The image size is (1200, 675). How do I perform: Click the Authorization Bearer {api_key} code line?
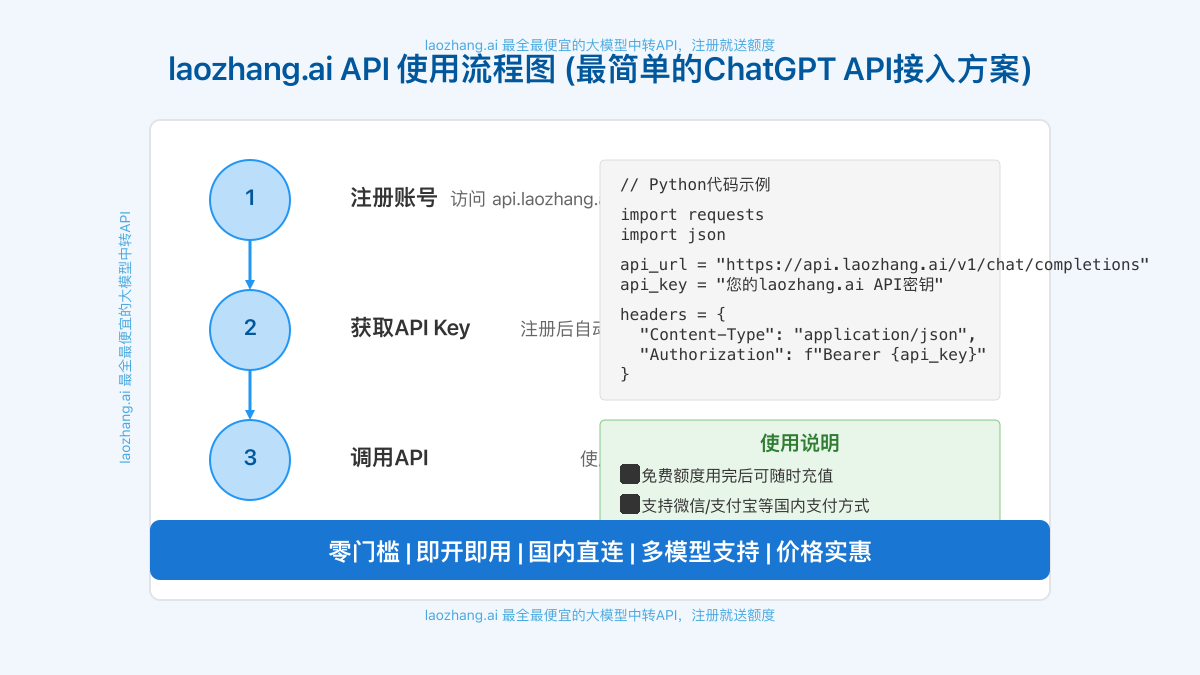click(813, 354)
